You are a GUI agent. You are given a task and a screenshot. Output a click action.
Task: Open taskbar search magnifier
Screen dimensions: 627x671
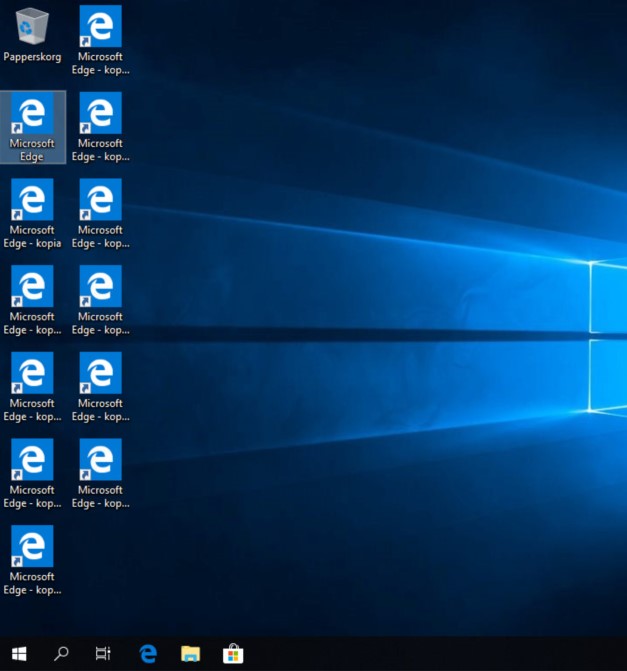pyautogui.click(x=61, y=653)
